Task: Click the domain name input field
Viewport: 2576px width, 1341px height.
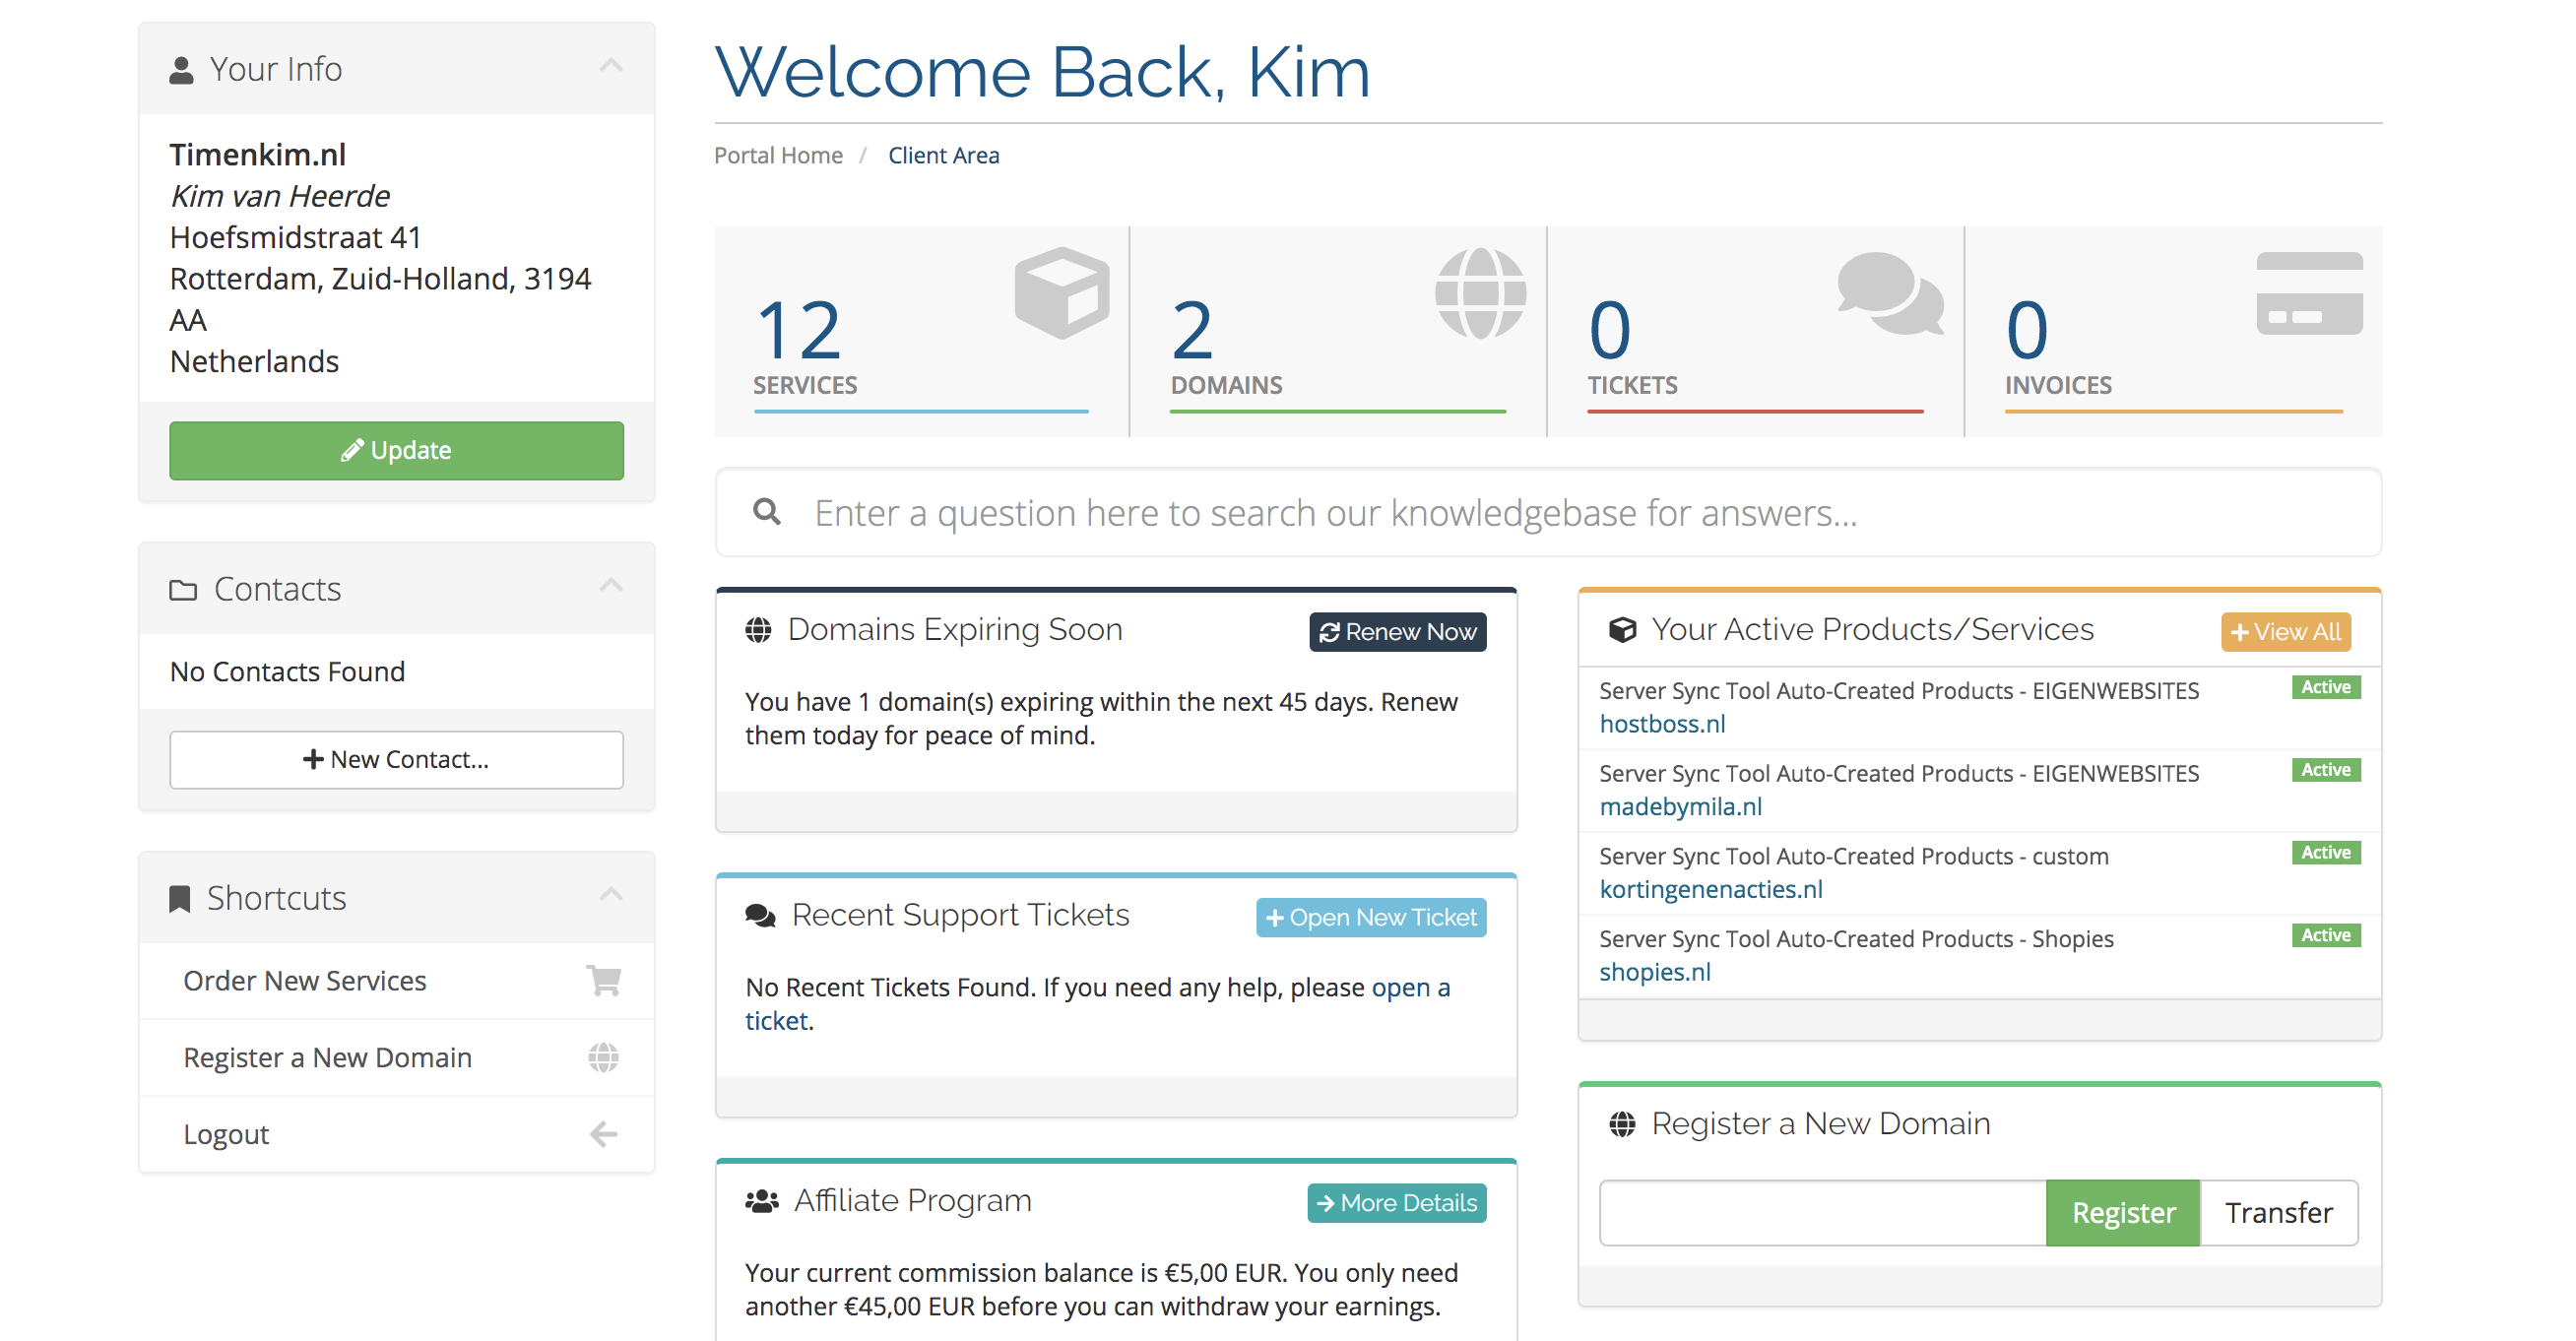Action: coord(1822,1212)
